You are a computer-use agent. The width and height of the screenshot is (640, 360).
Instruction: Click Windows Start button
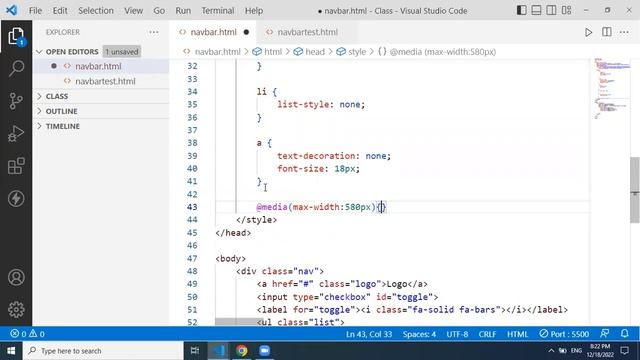pos(11,351)
